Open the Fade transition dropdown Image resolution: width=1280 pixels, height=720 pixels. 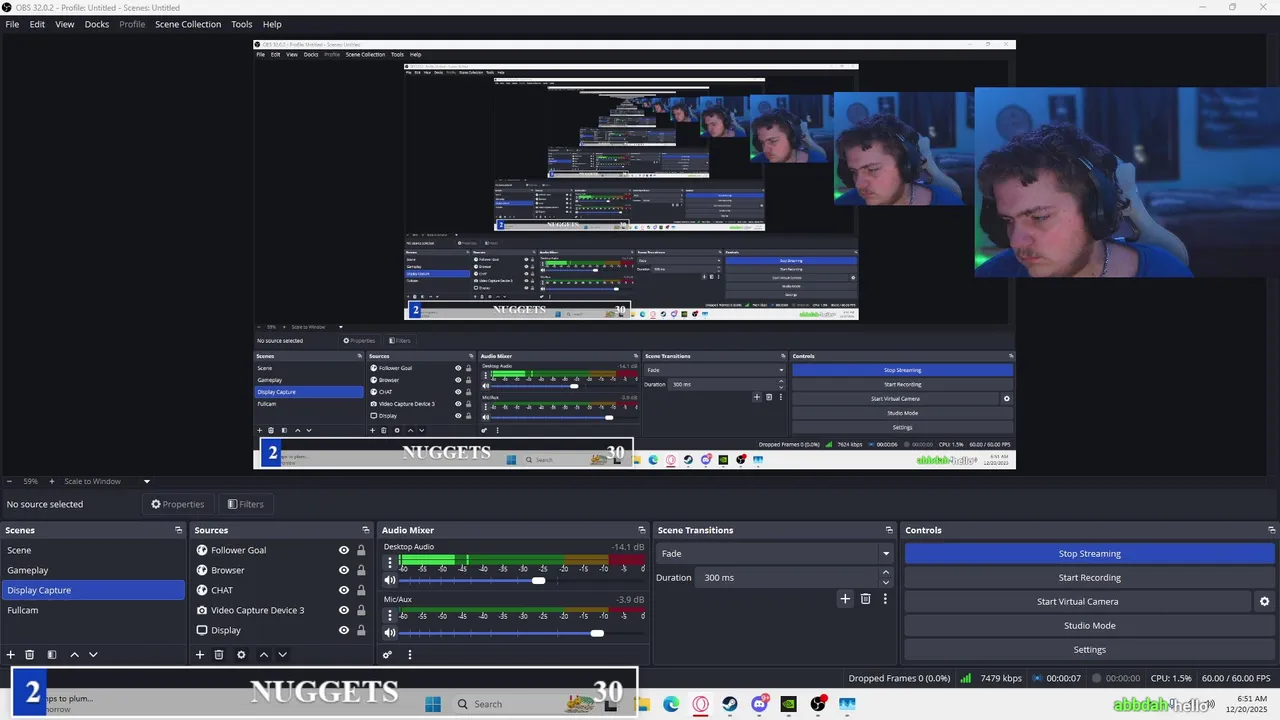point(774,553)
